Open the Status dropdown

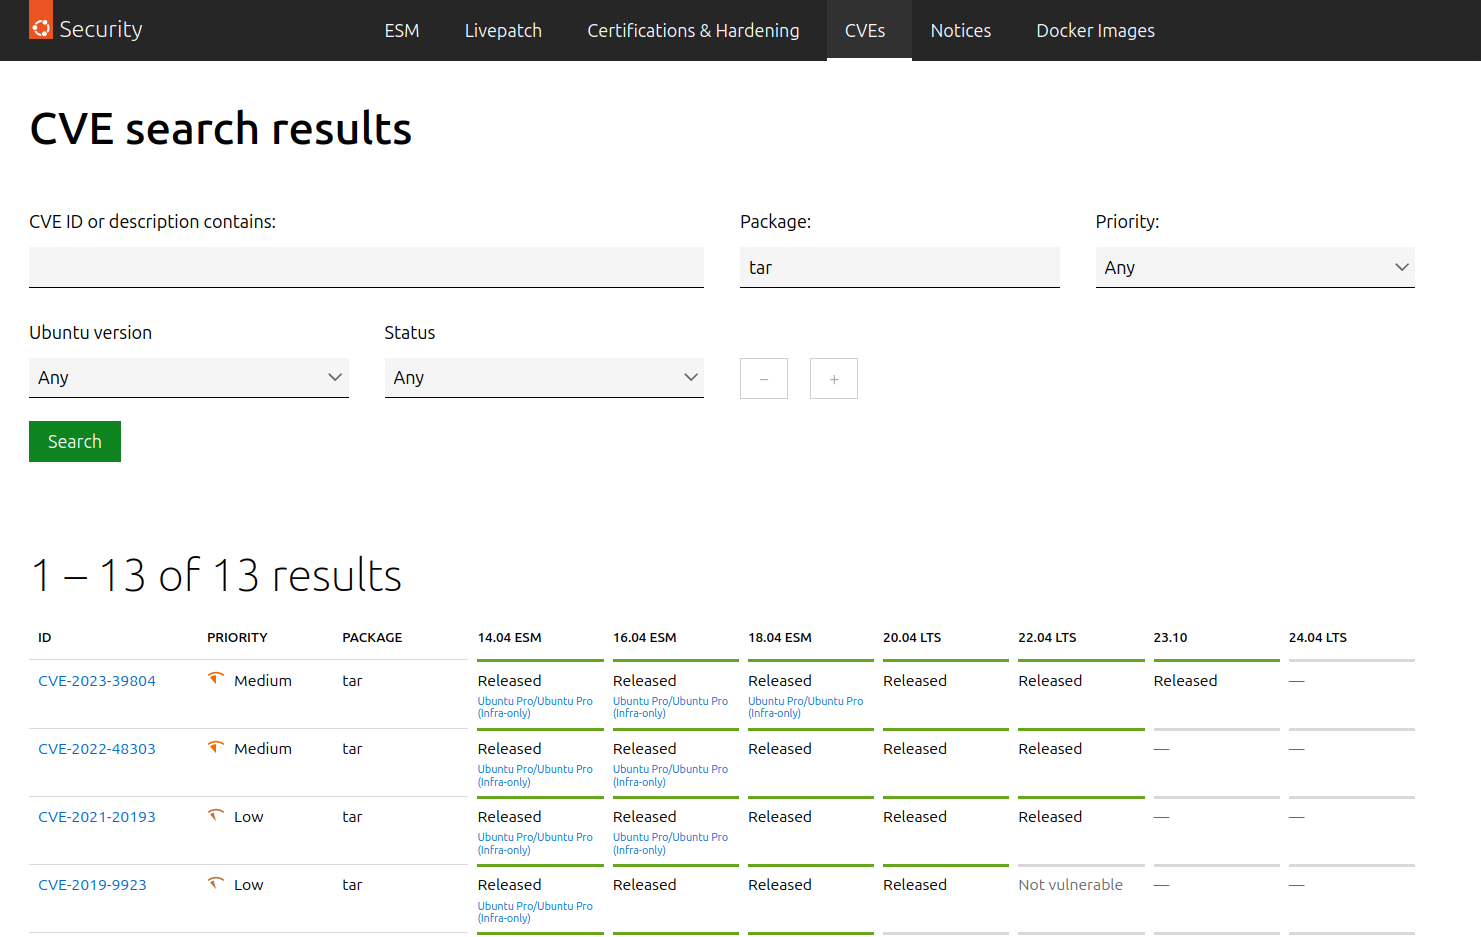click(544, 378)
